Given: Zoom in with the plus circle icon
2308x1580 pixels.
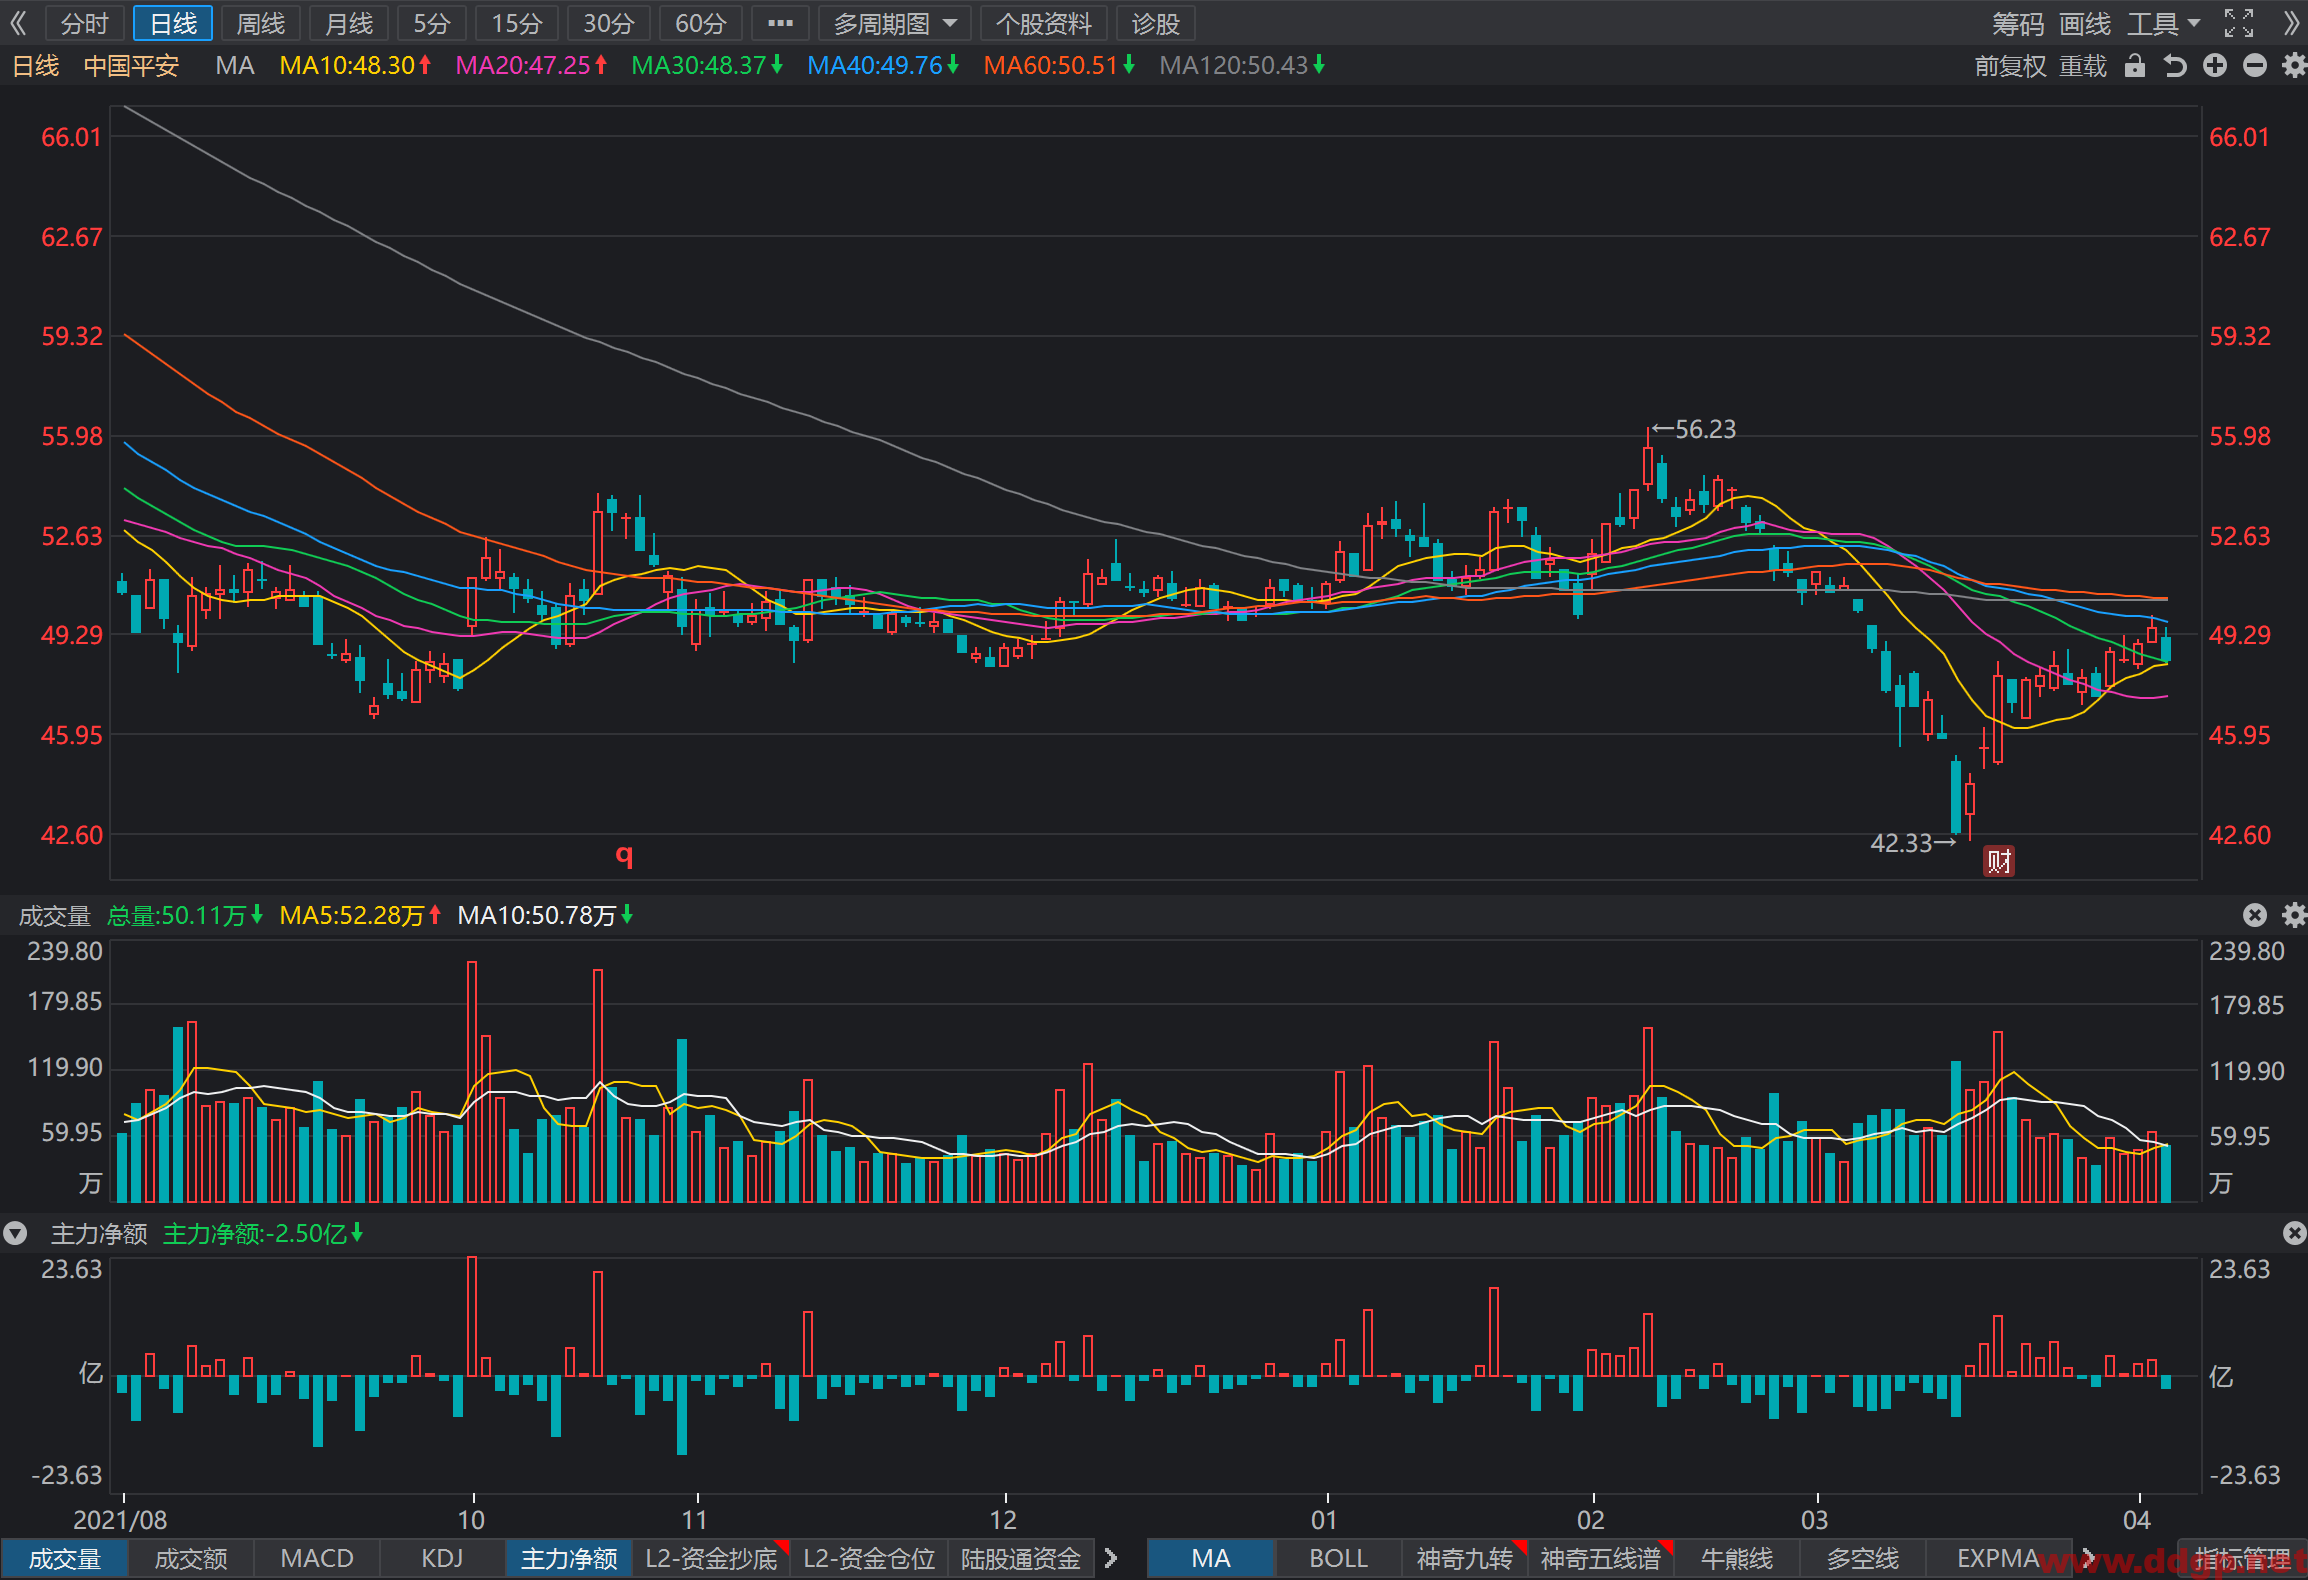Looking at the screenshot, I should tap(2215, 66).
